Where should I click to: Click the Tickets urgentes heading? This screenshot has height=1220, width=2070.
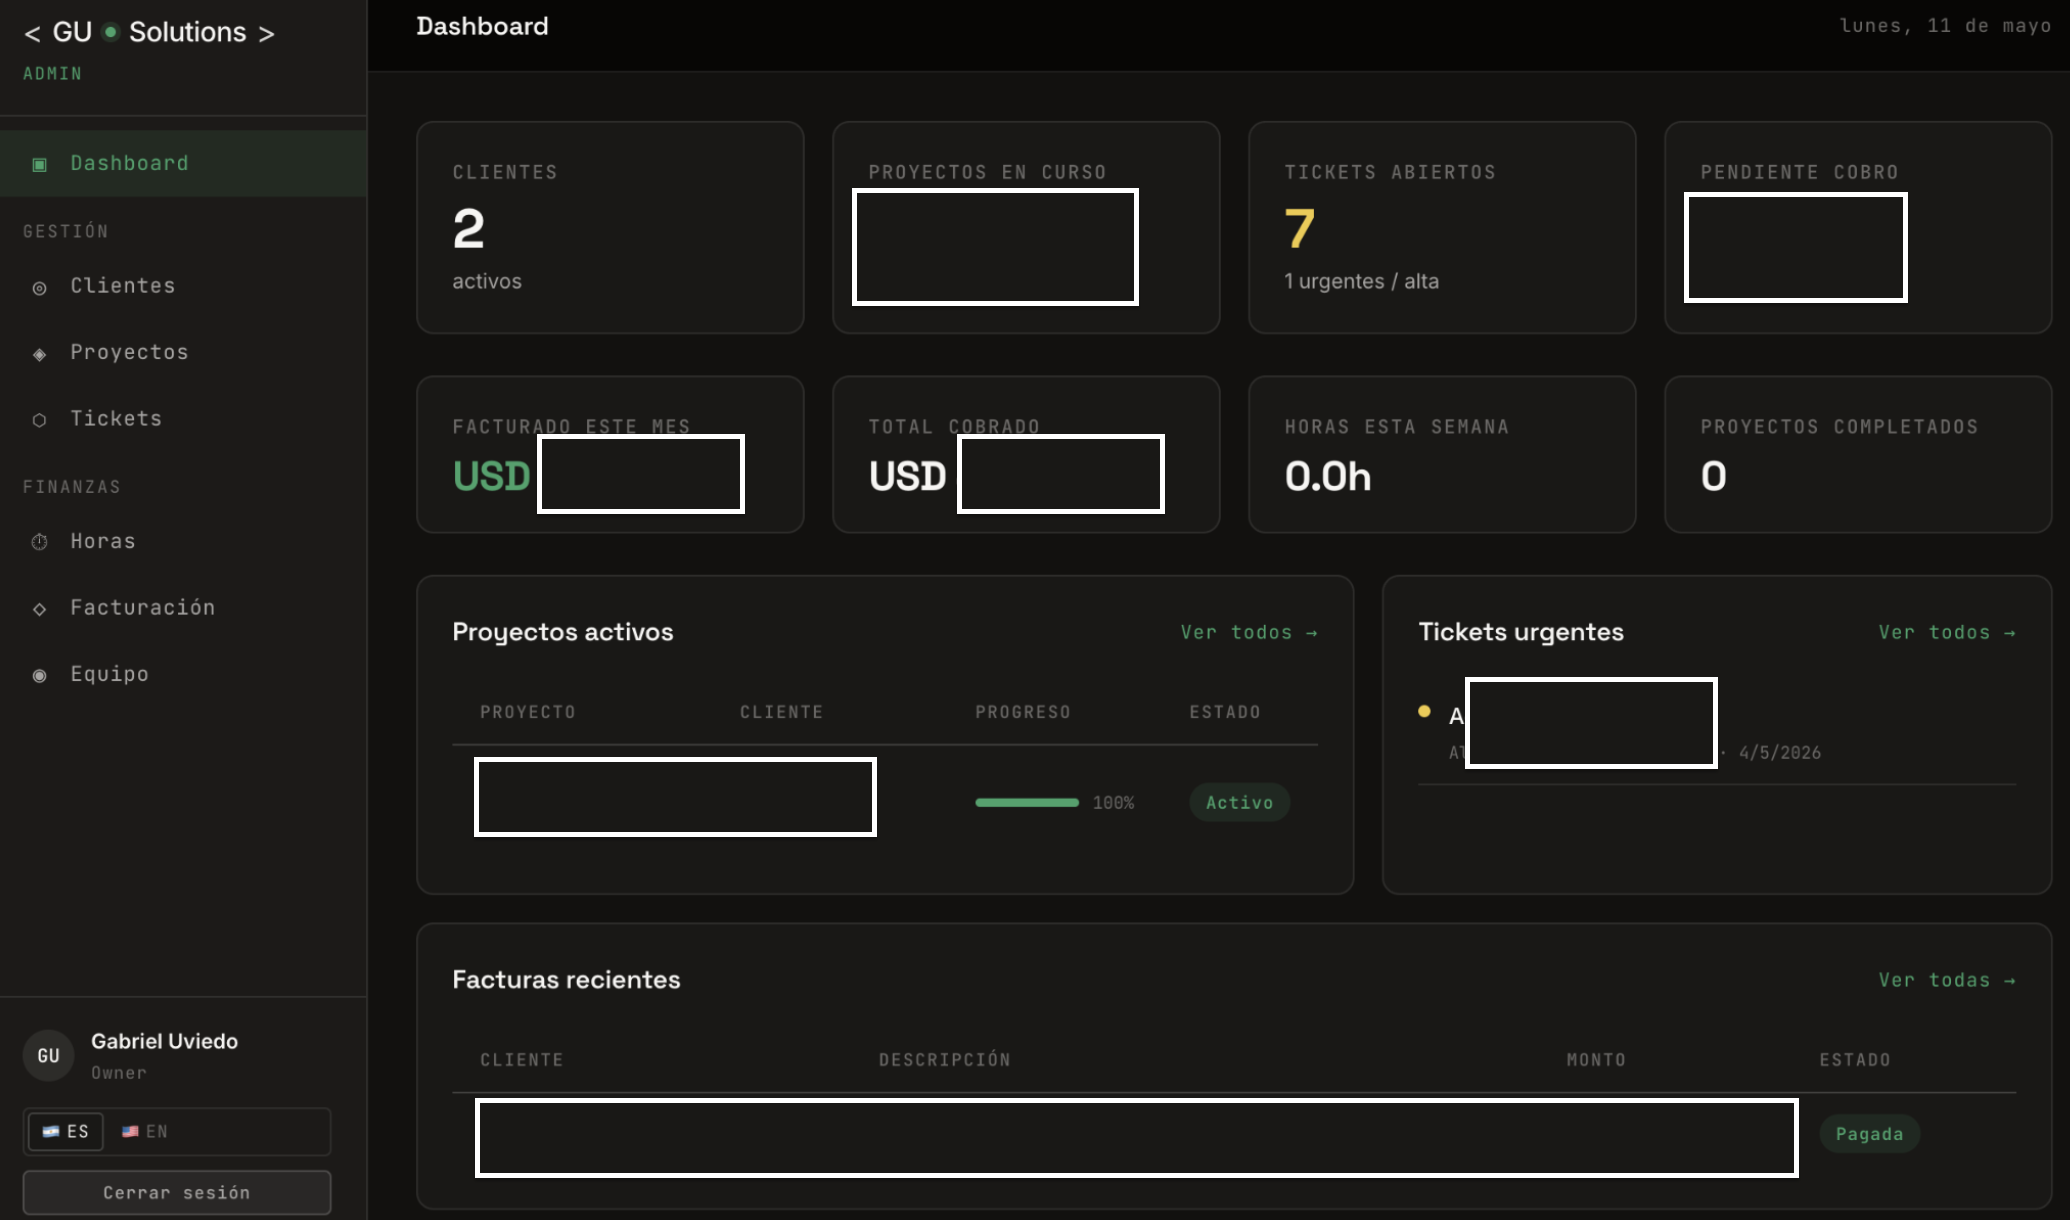pos(1521,632)
